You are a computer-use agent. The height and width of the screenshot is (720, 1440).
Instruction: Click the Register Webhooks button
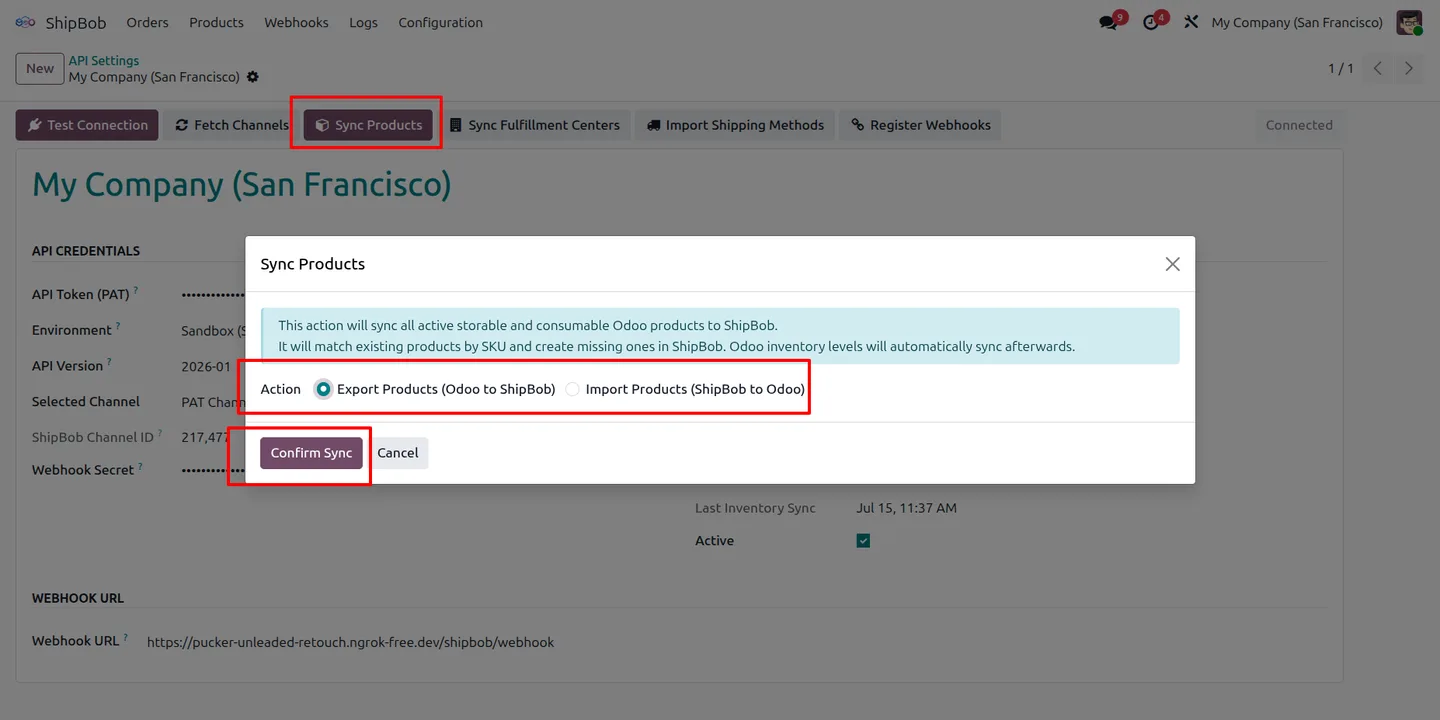tap(920, 125)
